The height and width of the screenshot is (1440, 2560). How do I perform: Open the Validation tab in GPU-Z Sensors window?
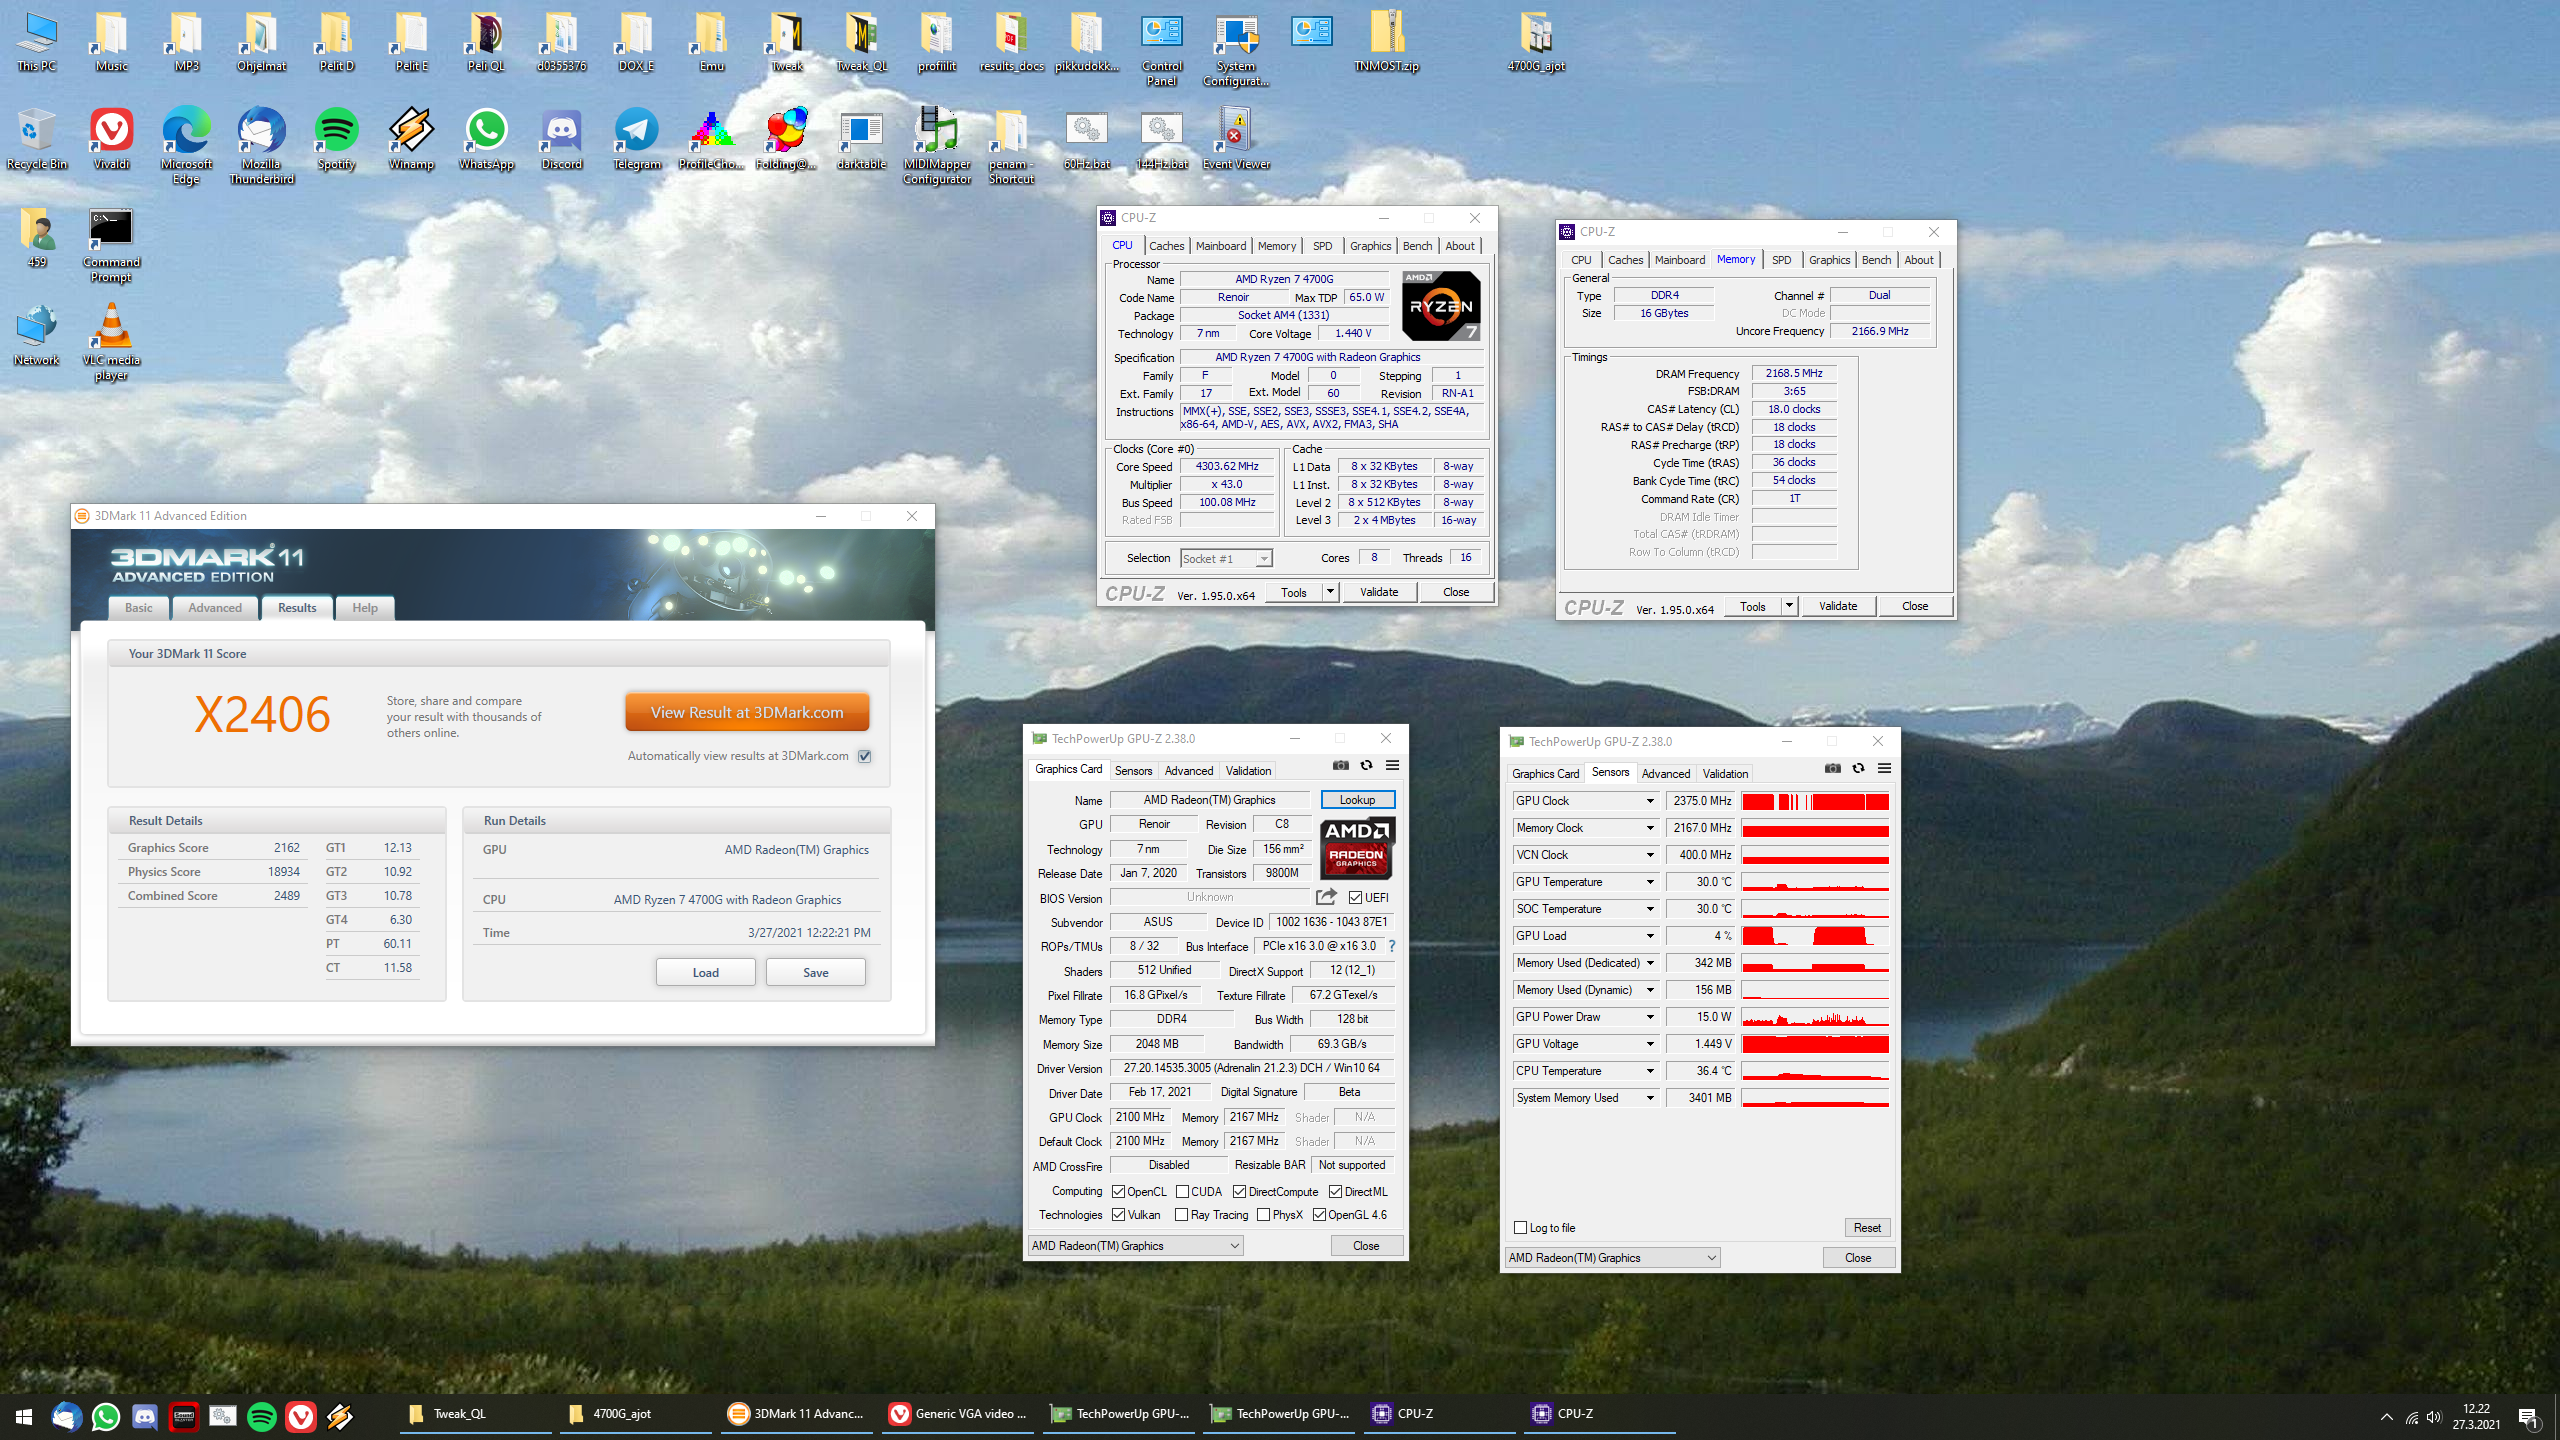point(1725,774)
